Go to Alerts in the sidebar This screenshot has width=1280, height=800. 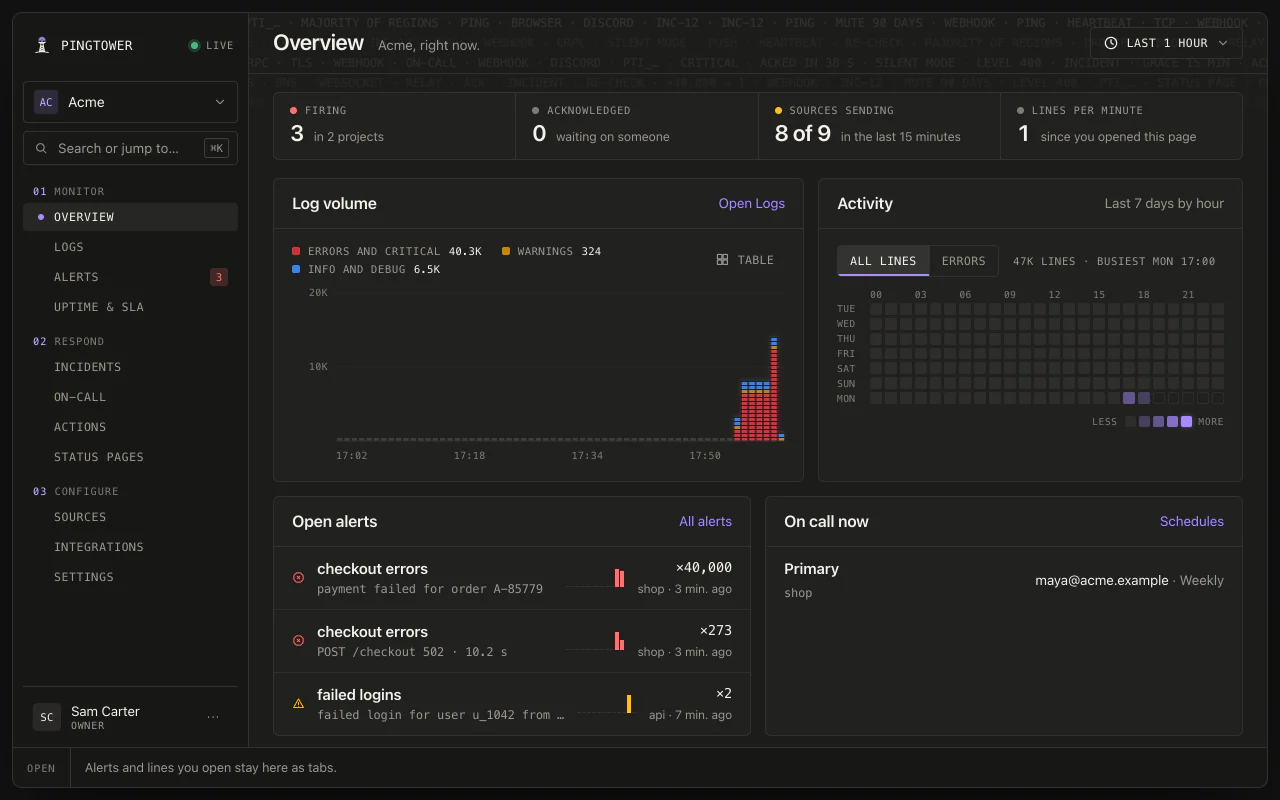pyautogui.click(x=130, y=277)
